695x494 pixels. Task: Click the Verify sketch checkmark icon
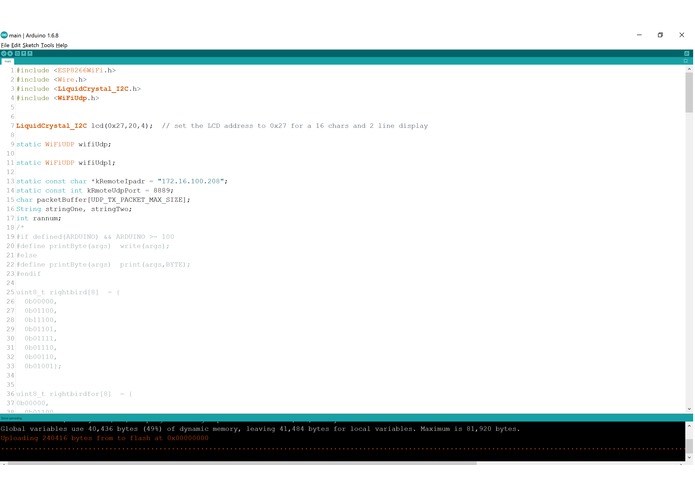(4, 53)
